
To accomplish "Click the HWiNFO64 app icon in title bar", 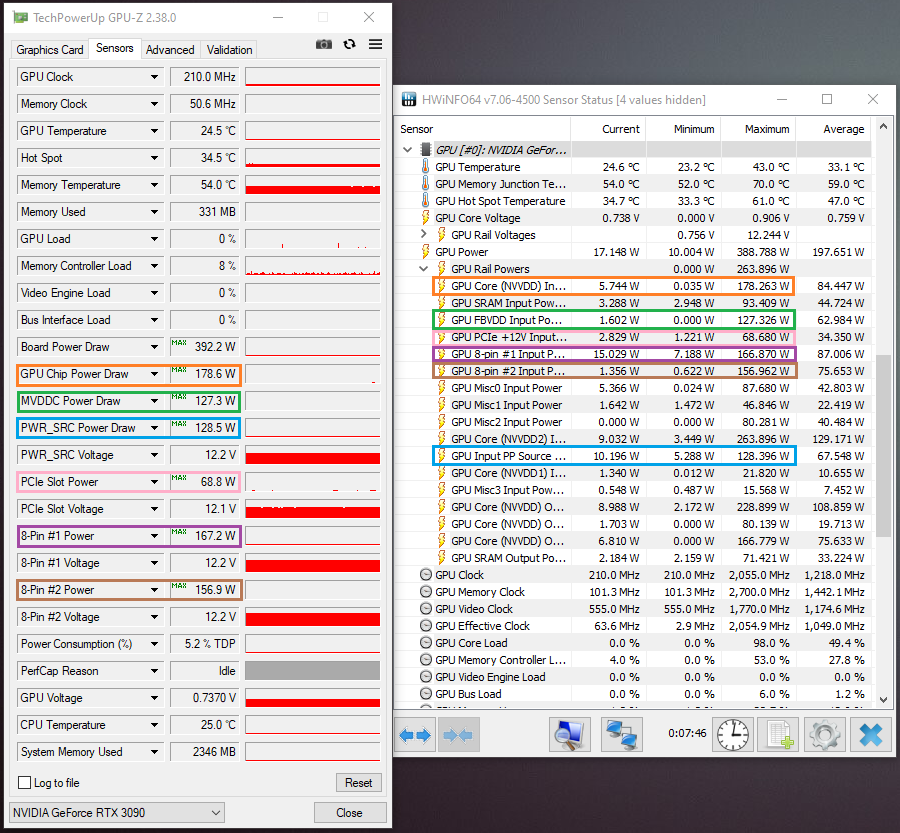I will tap(409, 99).
